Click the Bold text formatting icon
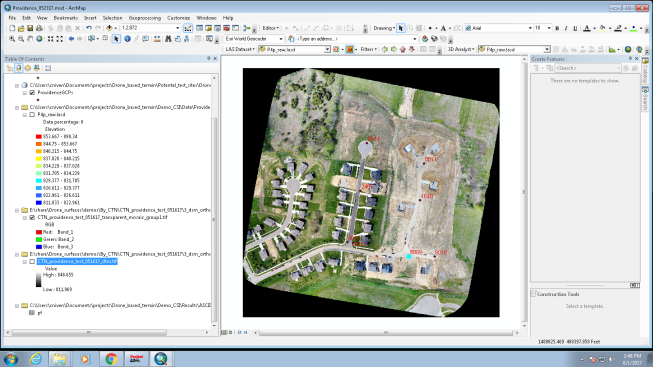The image size is (653, 367). 557,28
